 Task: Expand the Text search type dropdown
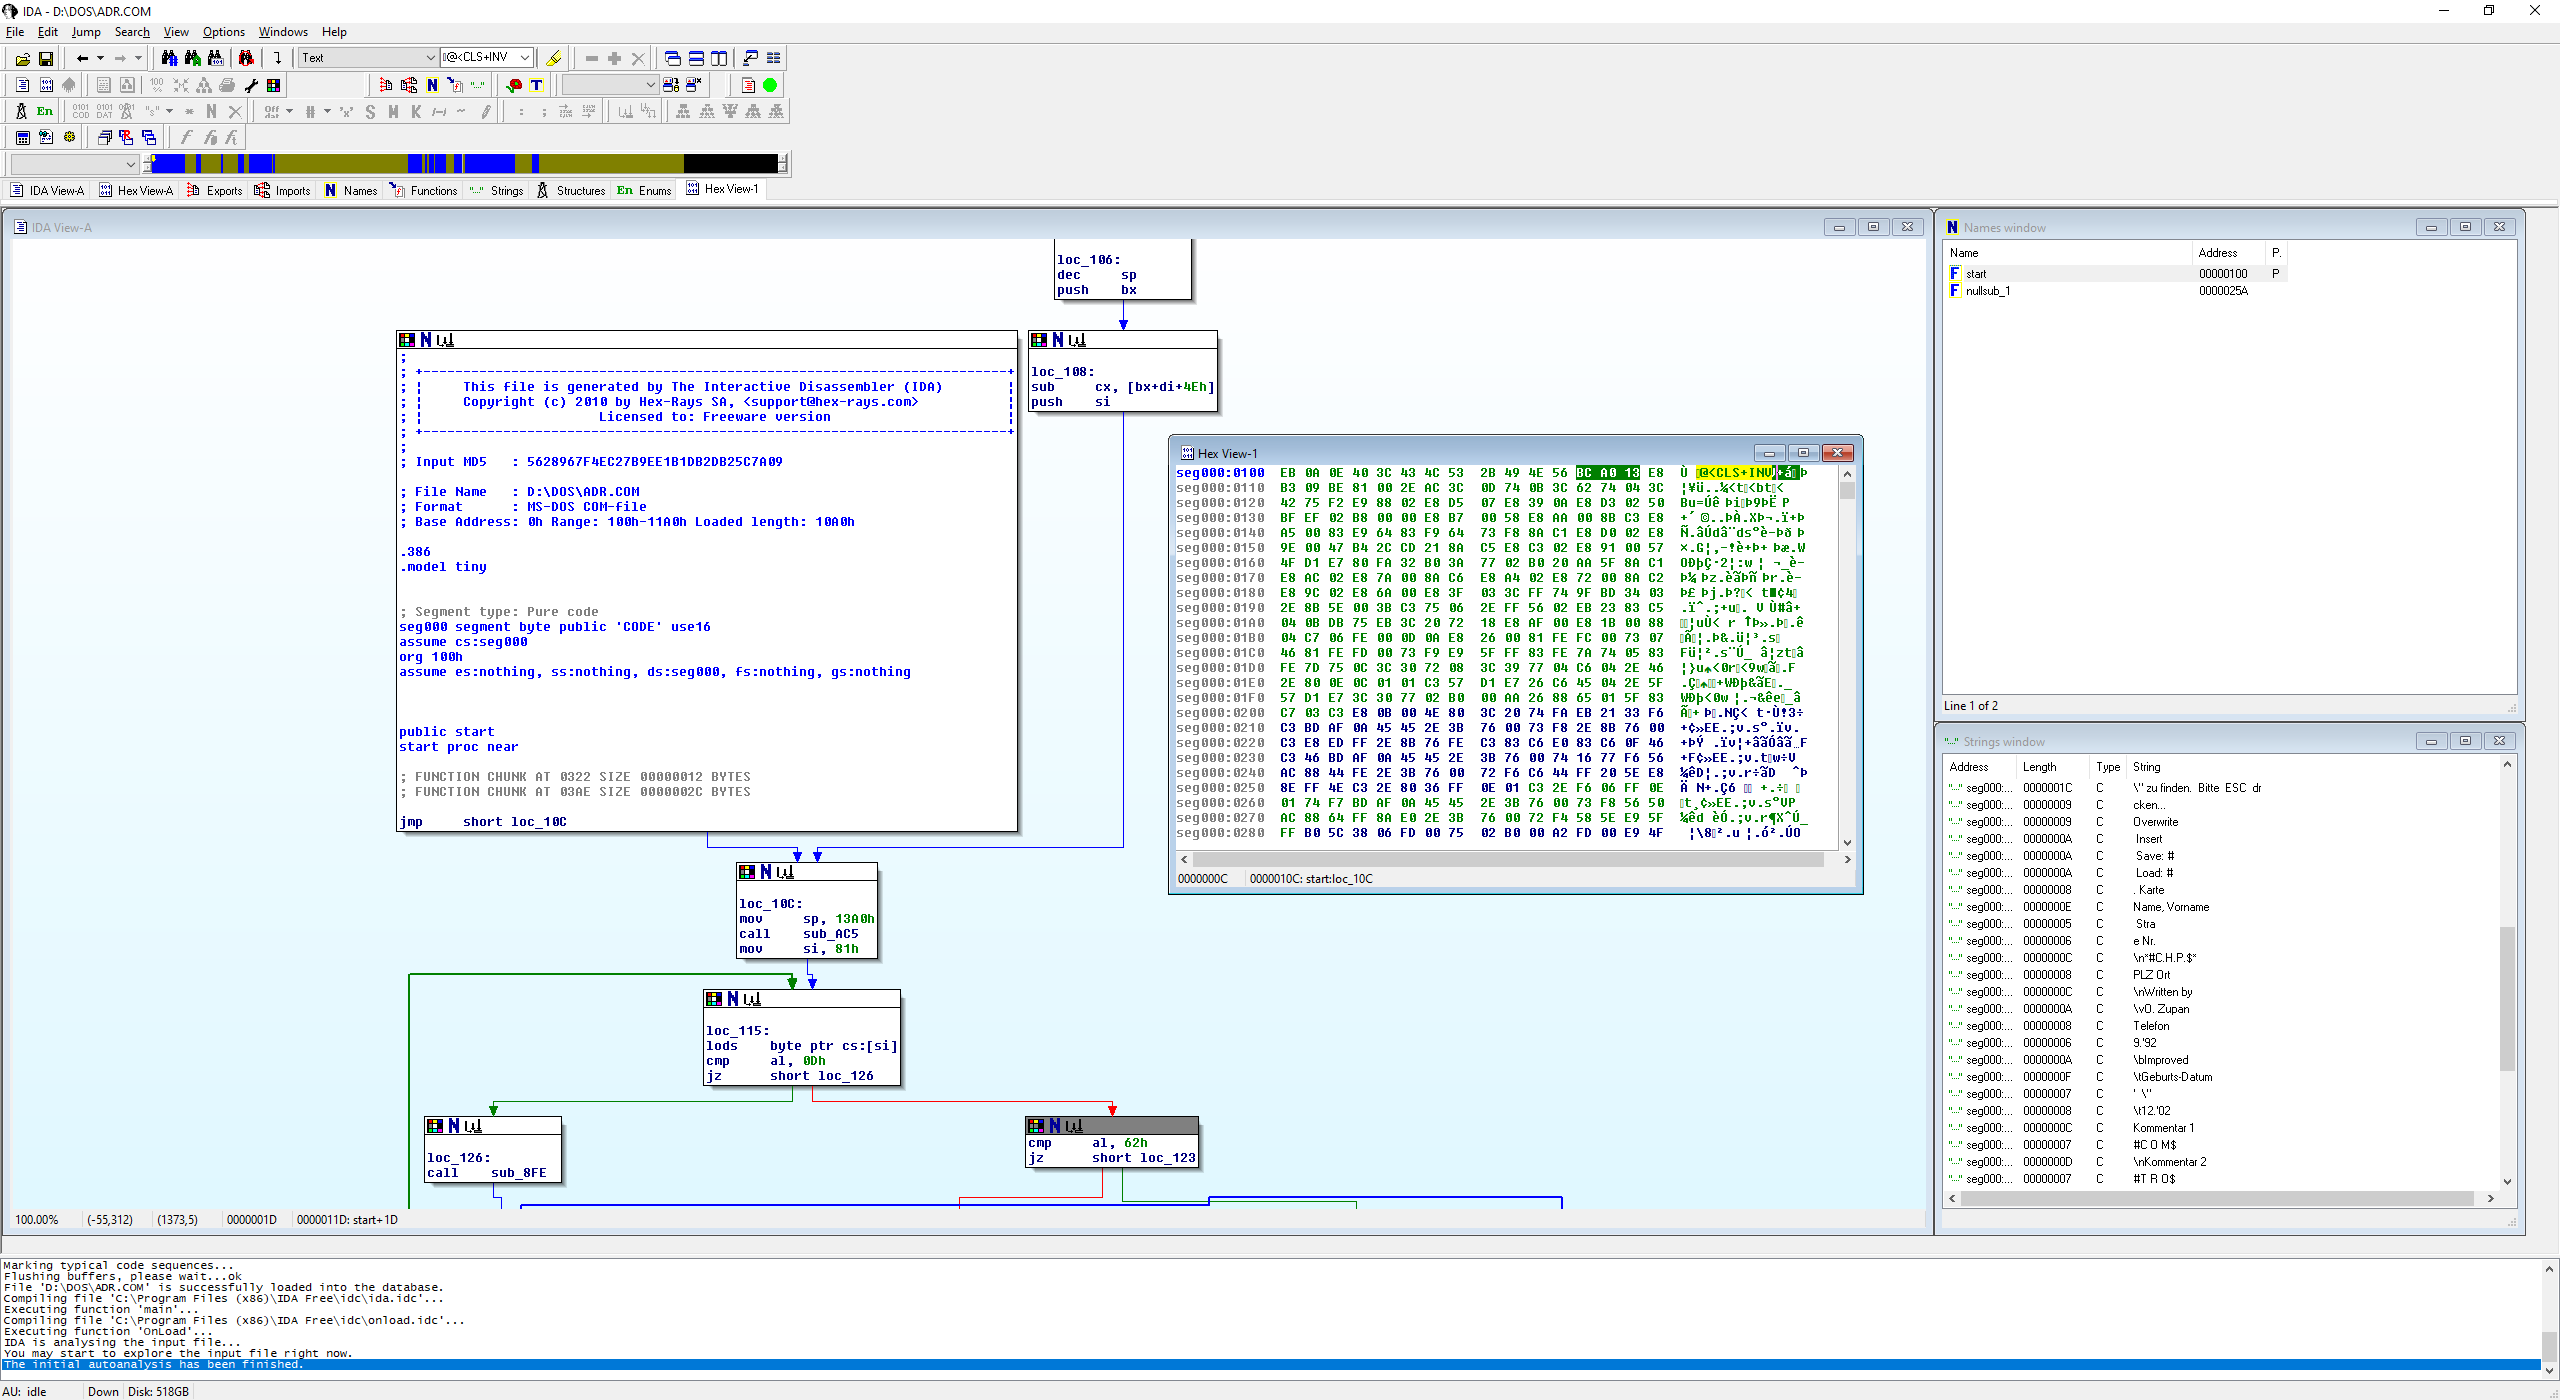point(430,58)
